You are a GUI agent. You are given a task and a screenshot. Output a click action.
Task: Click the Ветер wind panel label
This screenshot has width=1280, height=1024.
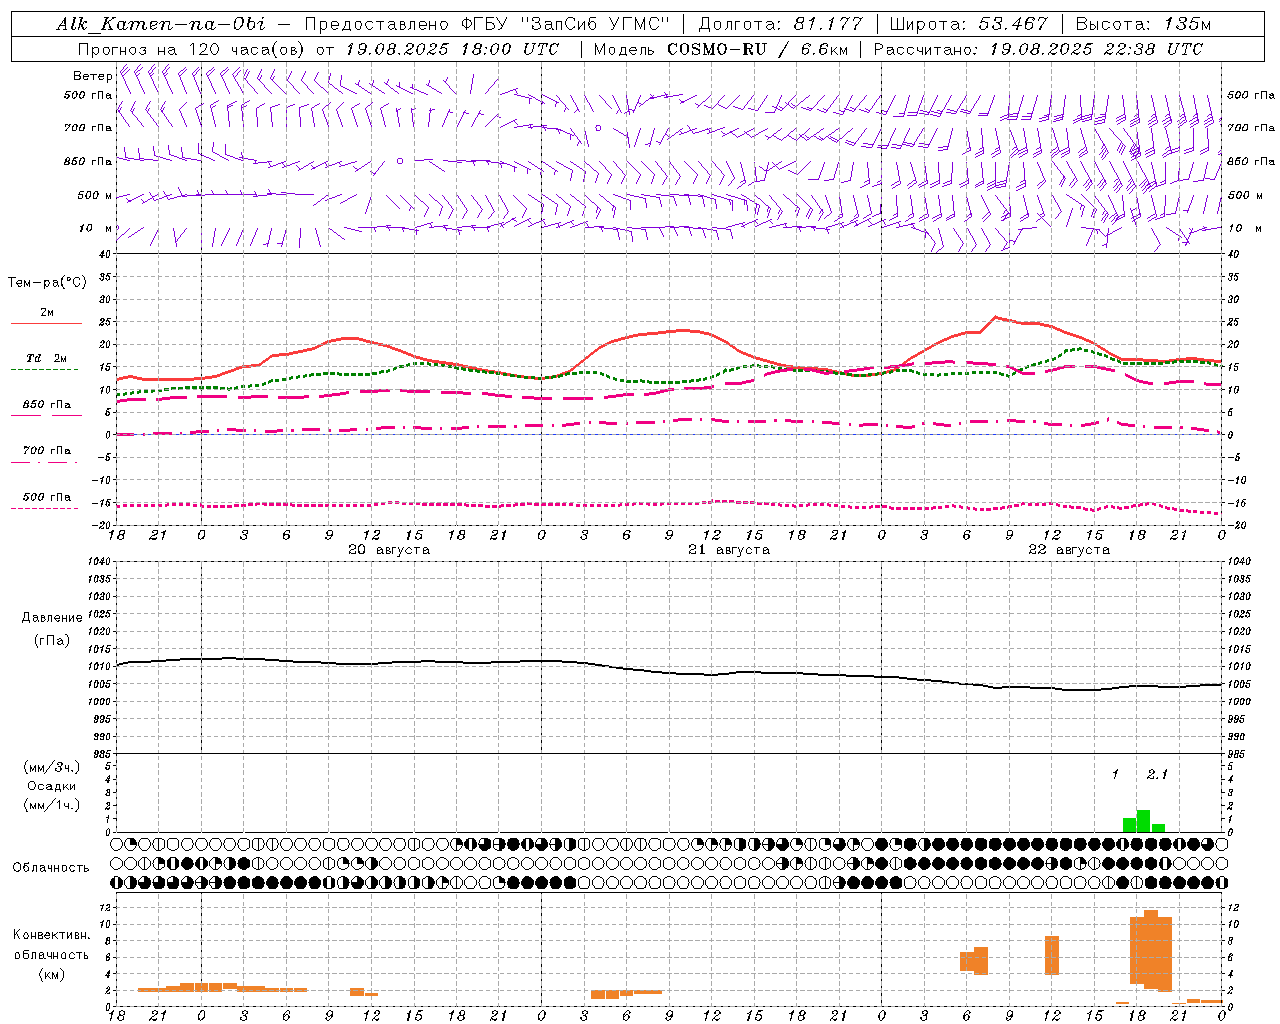[92, 76]
